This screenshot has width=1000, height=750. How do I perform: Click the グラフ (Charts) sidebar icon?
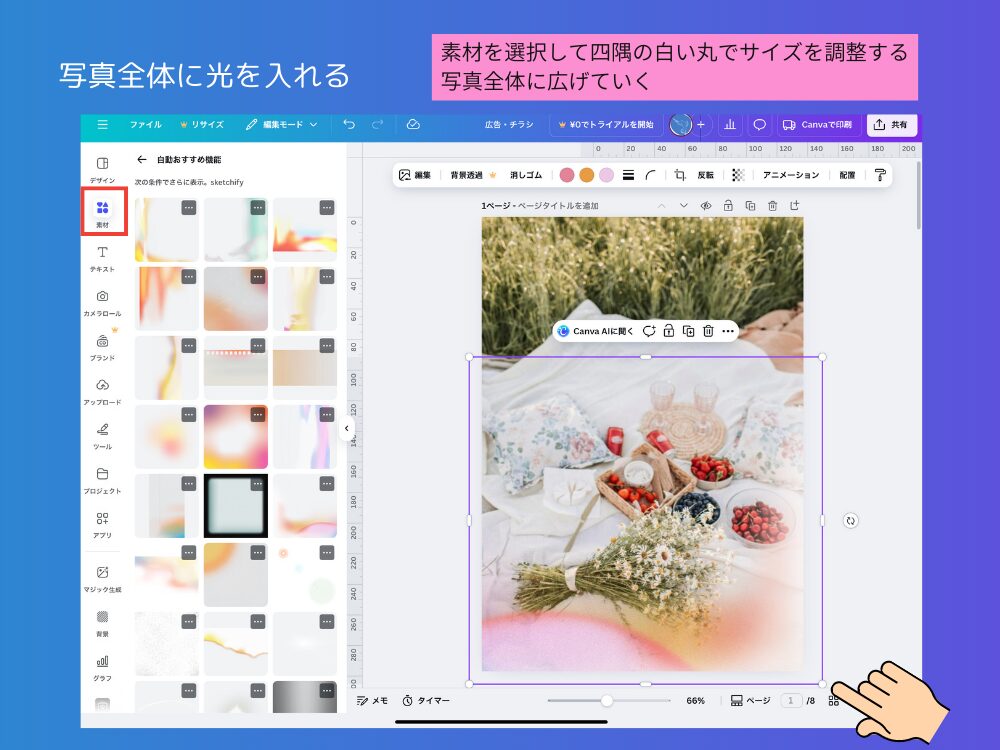point(101,665)
